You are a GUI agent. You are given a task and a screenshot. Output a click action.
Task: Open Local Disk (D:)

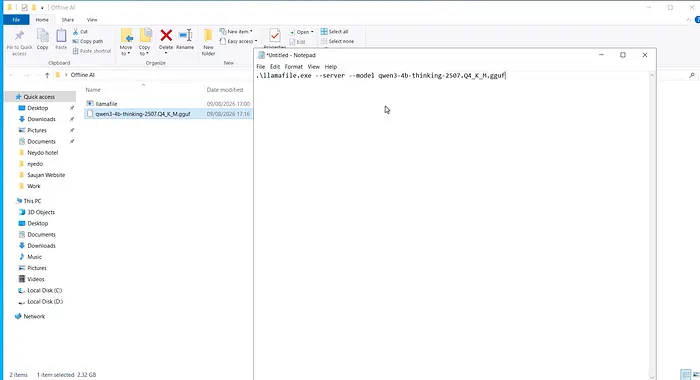(45, 301)
